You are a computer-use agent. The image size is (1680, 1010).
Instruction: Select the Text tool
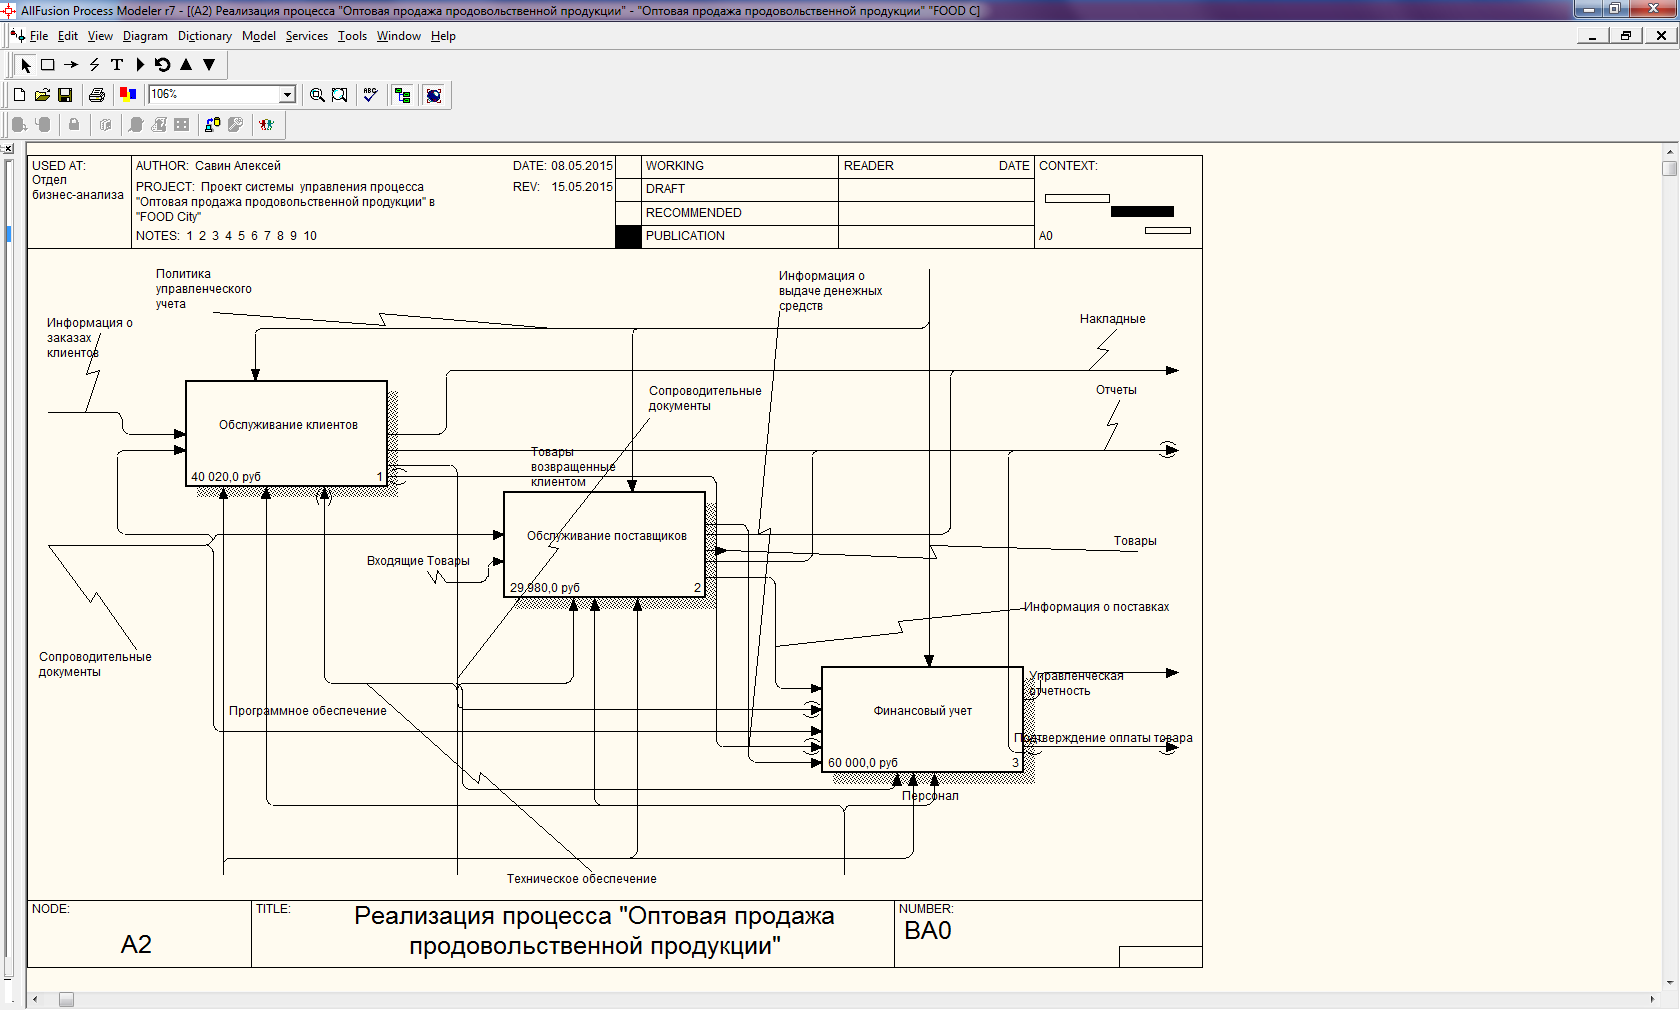click(x=117, y=65)
